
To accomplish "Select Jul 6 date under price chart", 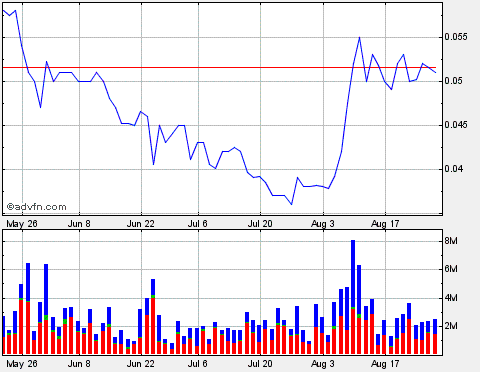I will pyautogui.click(x=197, y=224).
